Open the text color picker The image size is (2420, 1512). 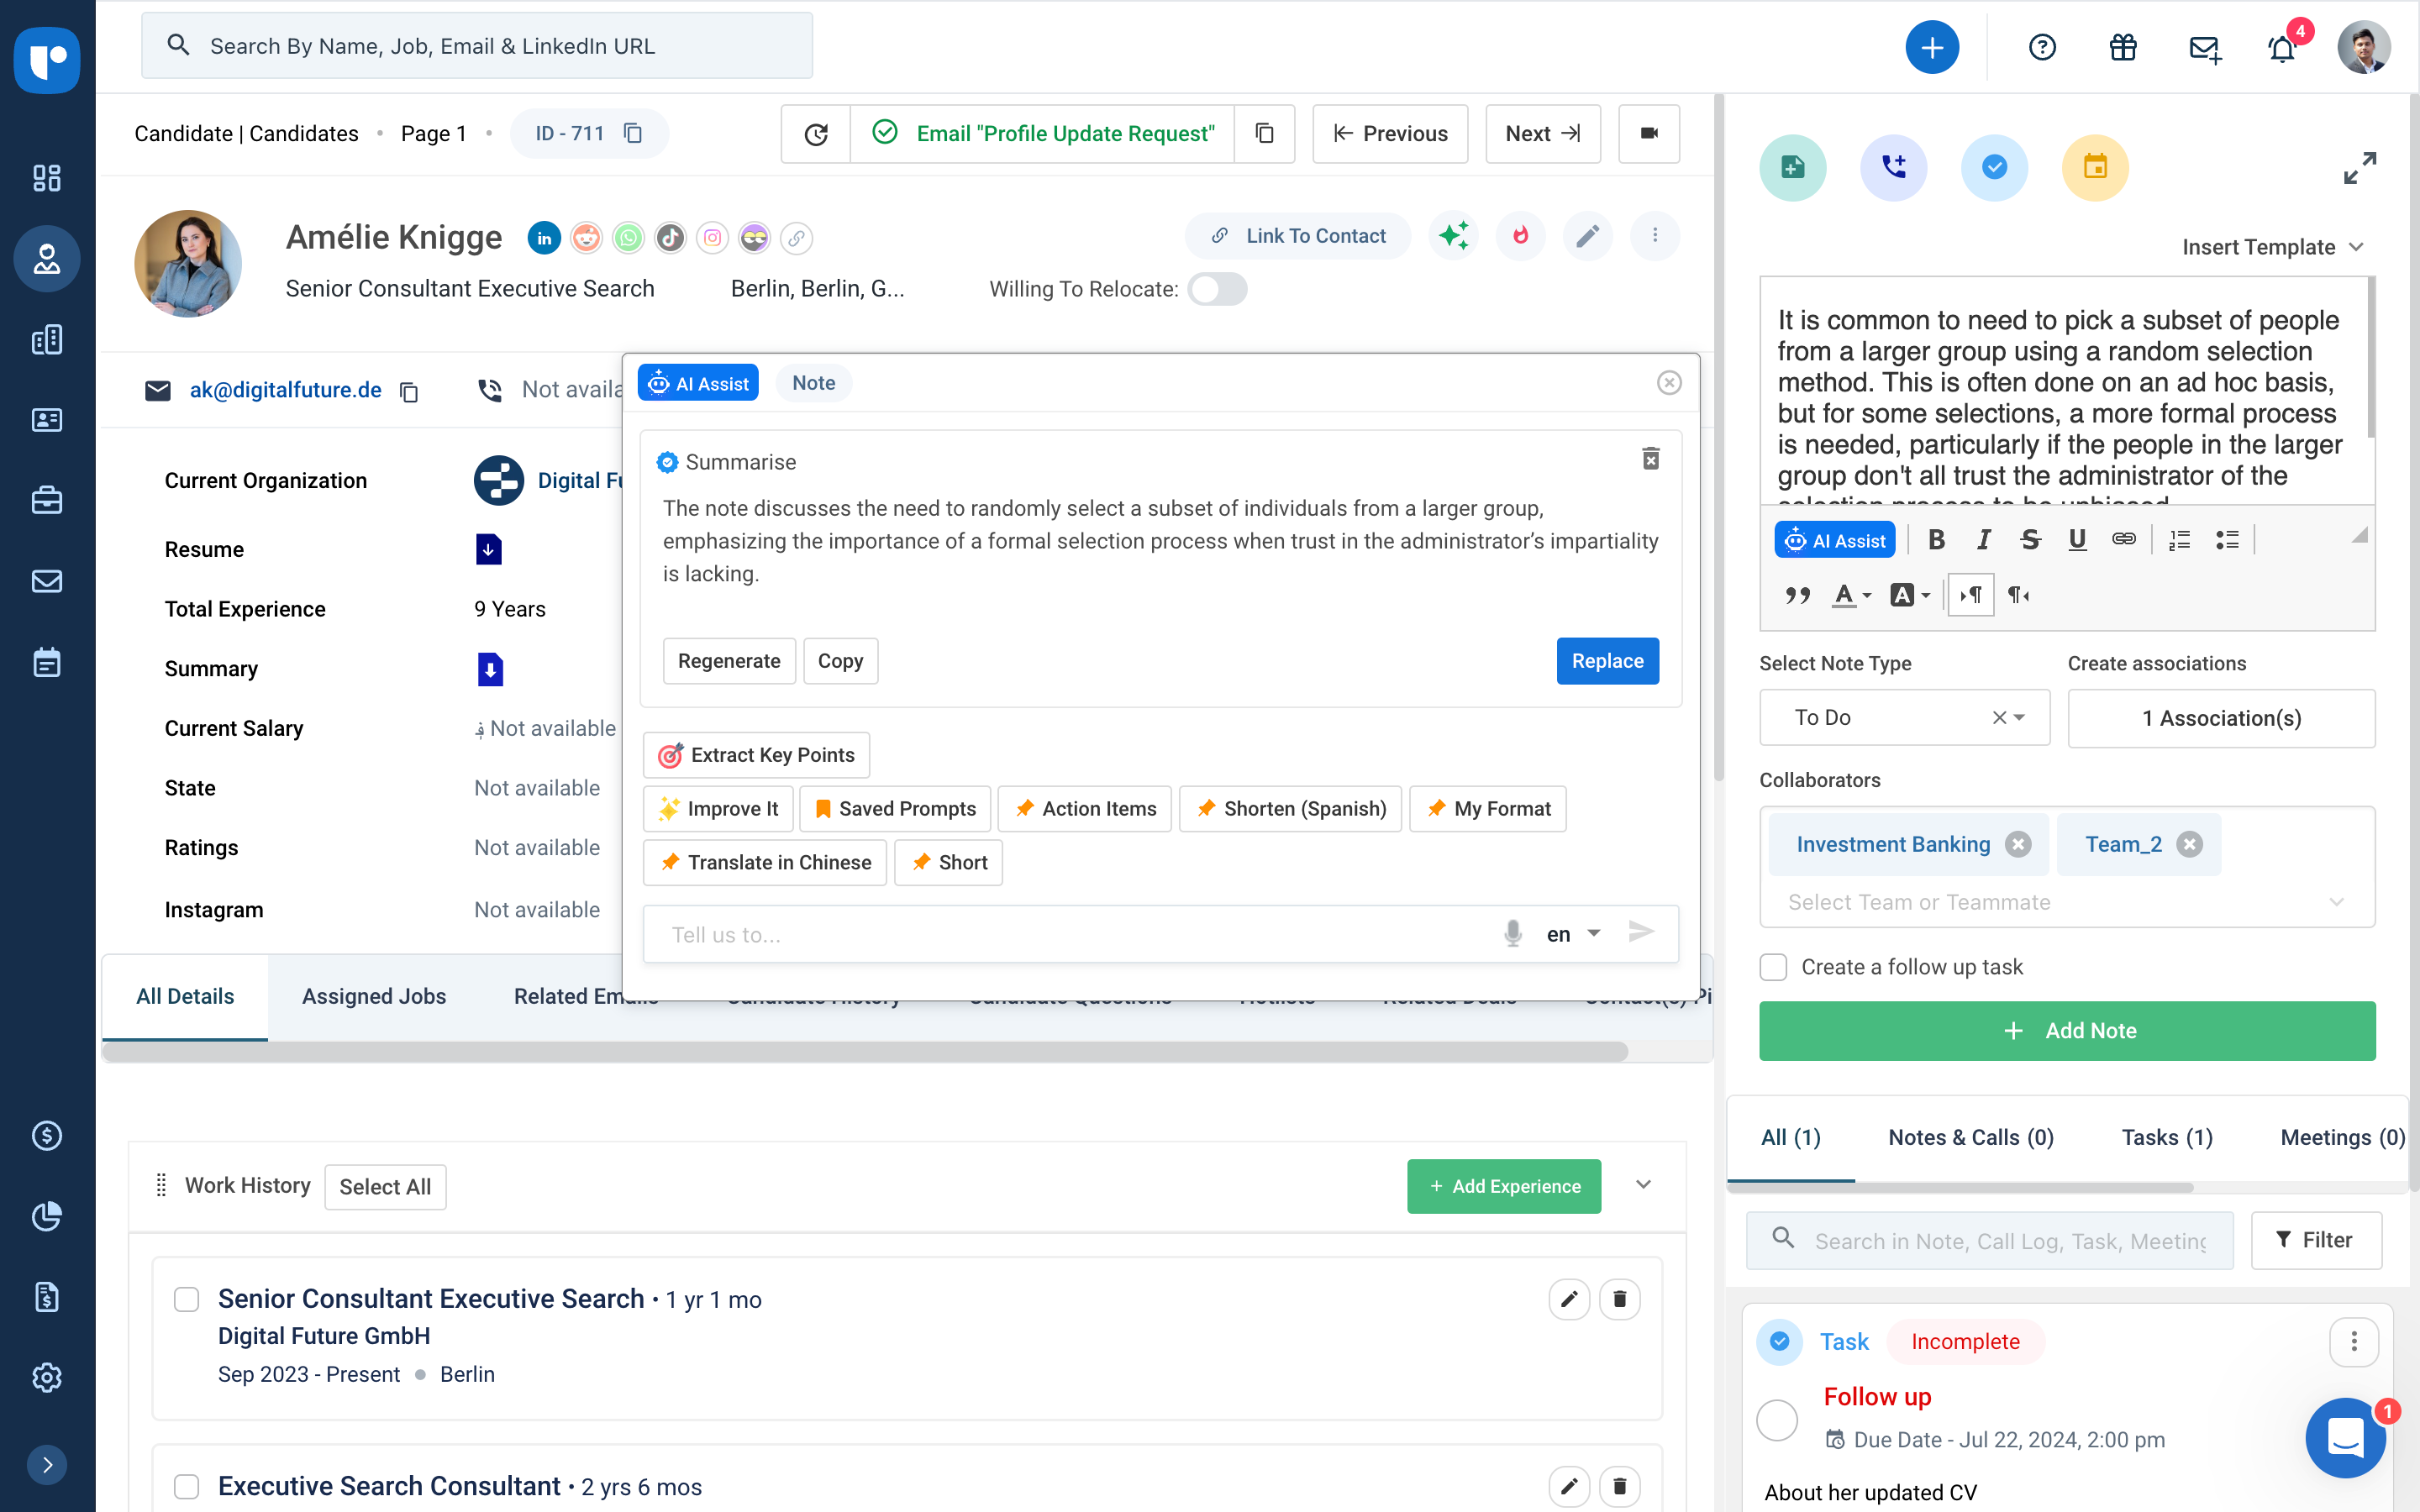(x=1851, y=595)
